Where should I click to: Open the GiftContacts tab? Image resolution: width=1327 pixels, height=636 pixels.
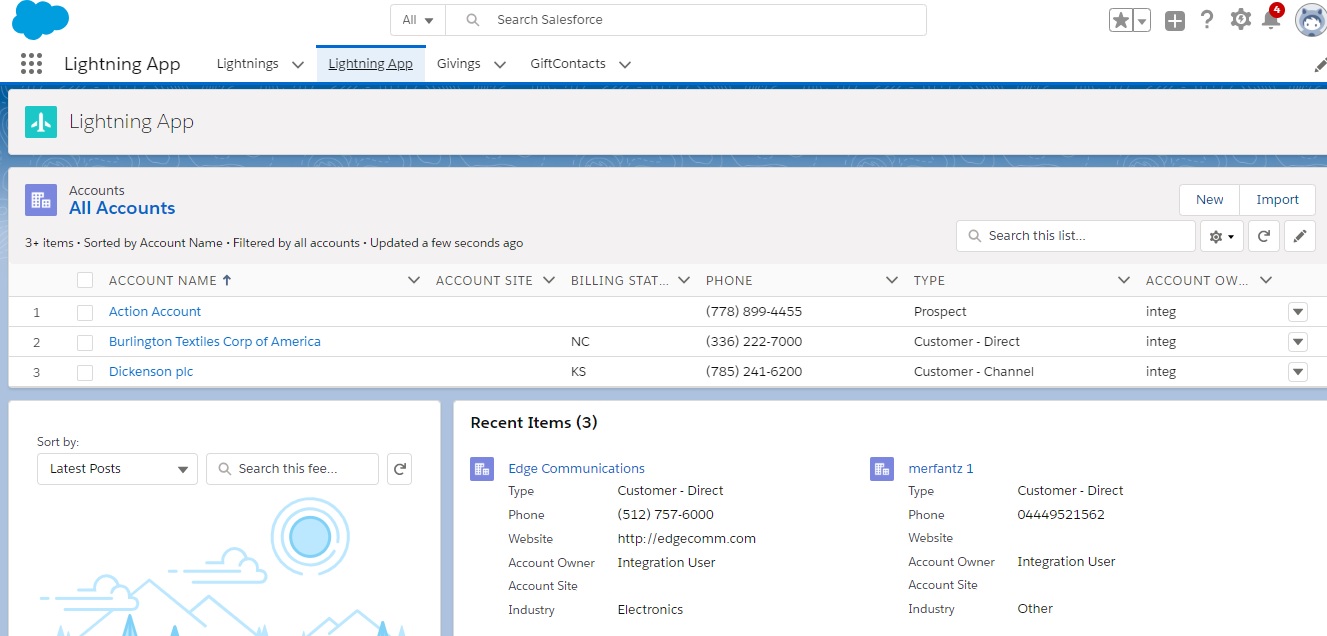[570, 63]
